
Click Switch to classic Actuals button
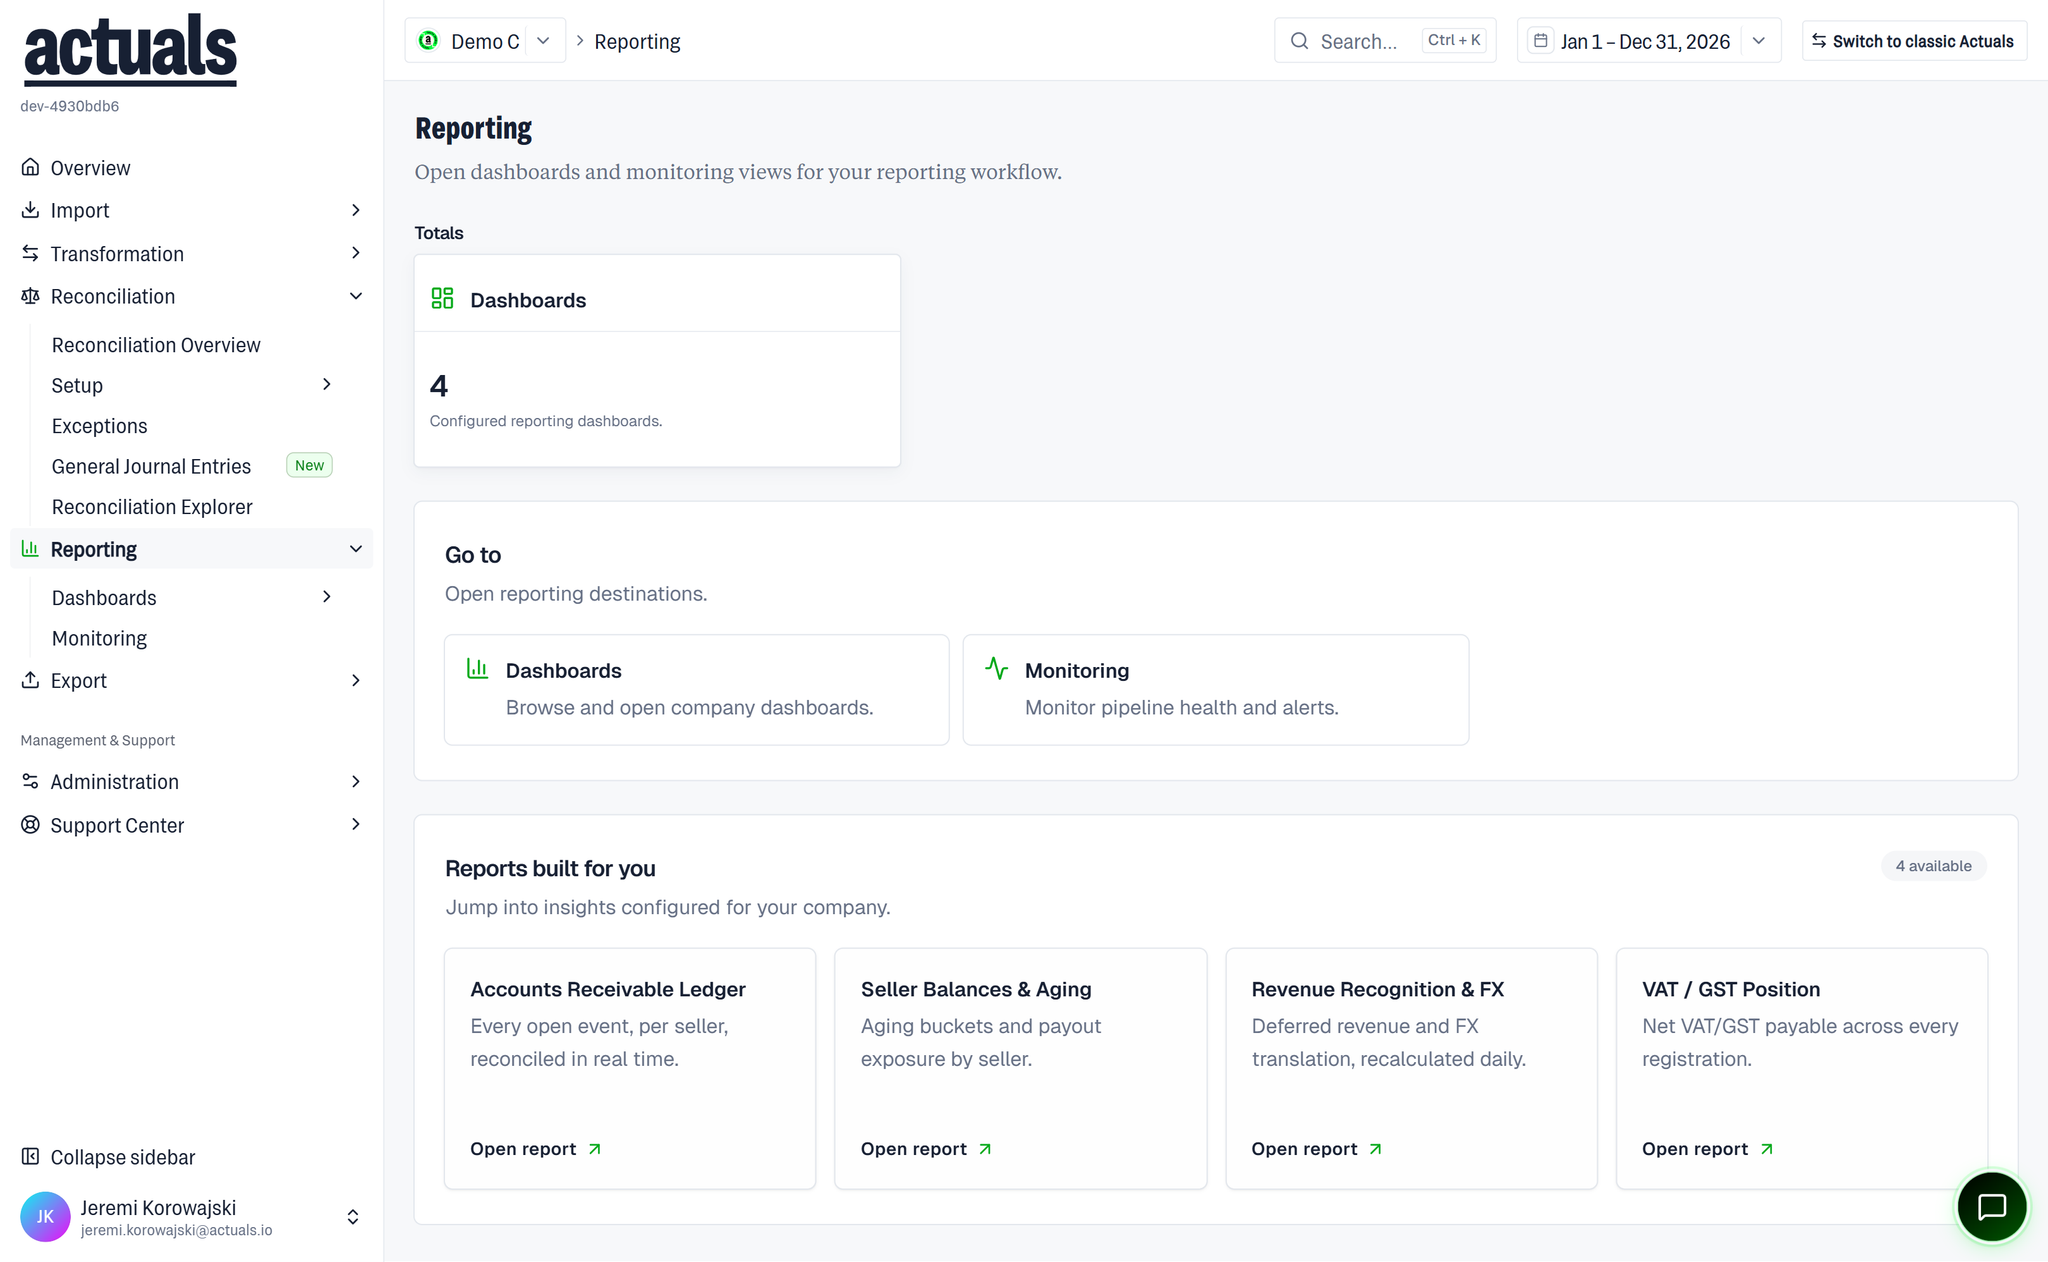1914,41
